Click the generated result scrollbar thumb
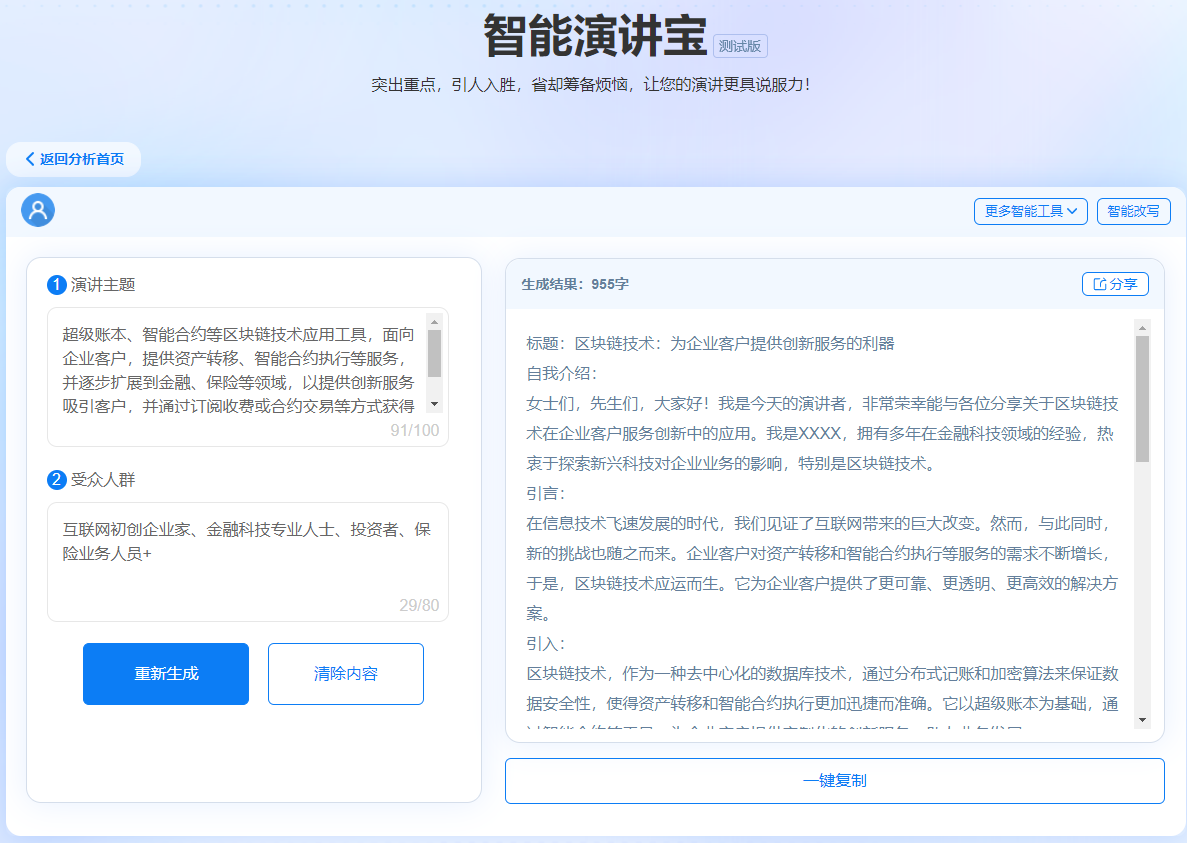This screenshot has height=843, width=1187. tap(1142, 398)
